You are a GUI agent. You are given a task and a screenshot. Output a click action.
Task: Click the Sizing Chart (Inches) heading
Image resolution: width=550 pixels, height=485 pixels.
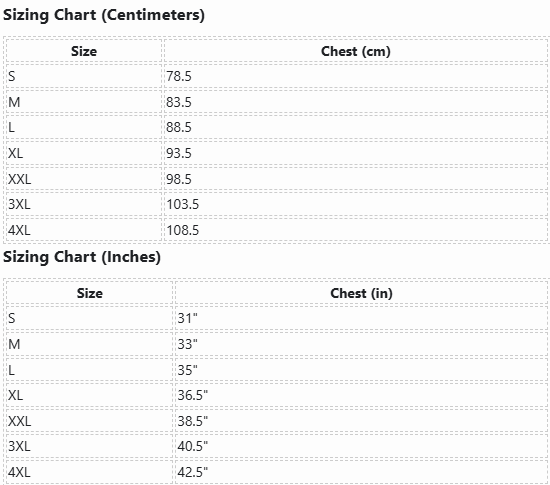[x=82, y=257]
